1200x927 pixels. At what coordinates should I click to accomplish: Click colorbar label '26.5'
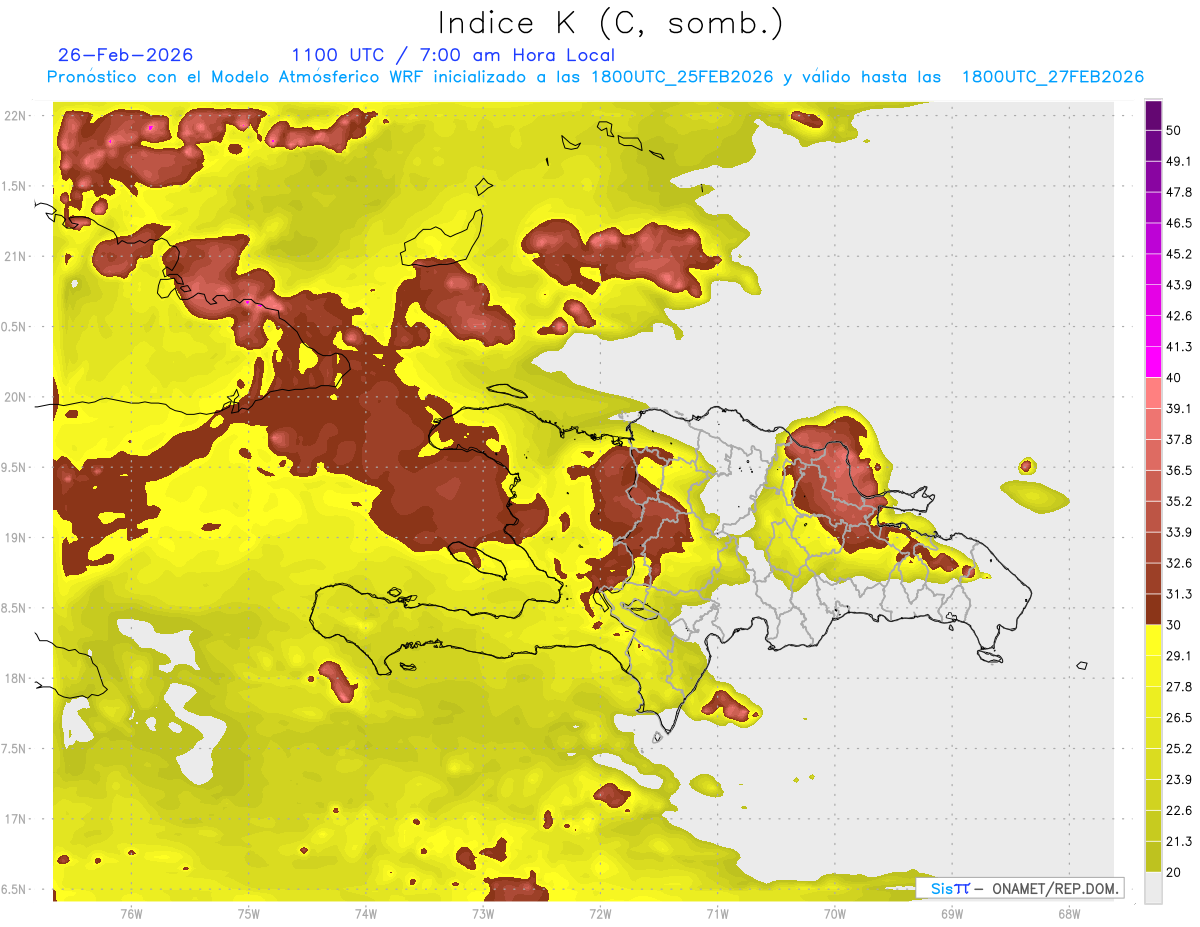[1179, 718]
